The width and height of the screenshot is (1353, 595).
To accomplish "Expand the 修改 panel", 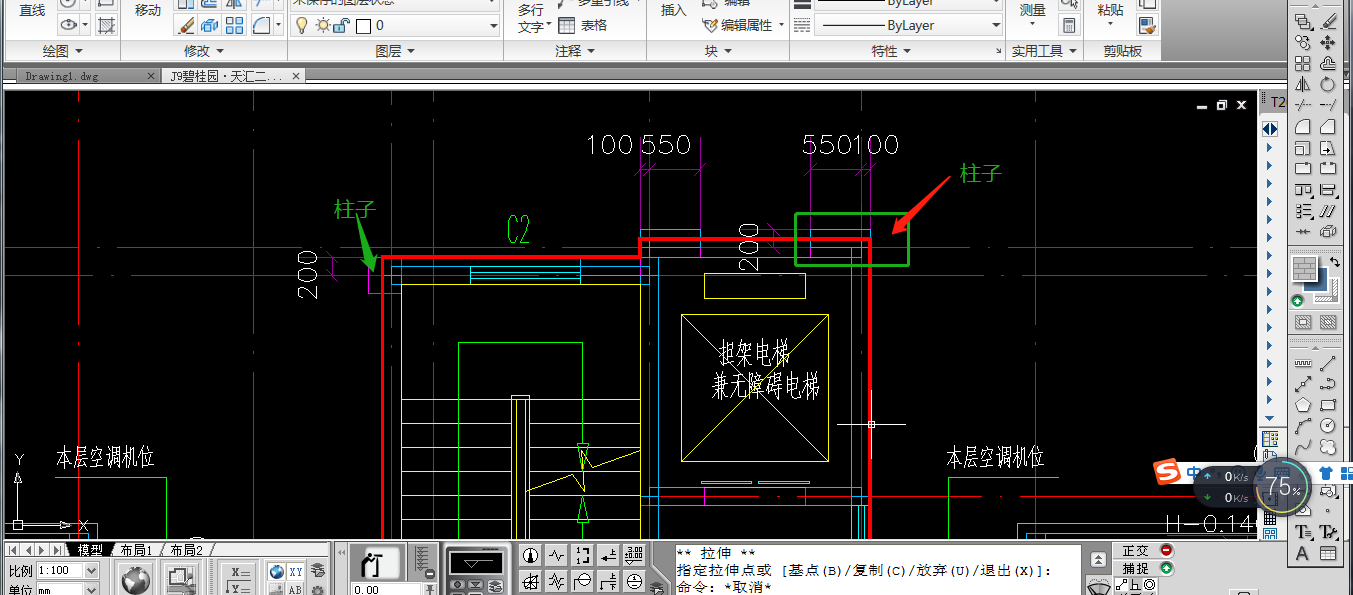I will (203, 51).
